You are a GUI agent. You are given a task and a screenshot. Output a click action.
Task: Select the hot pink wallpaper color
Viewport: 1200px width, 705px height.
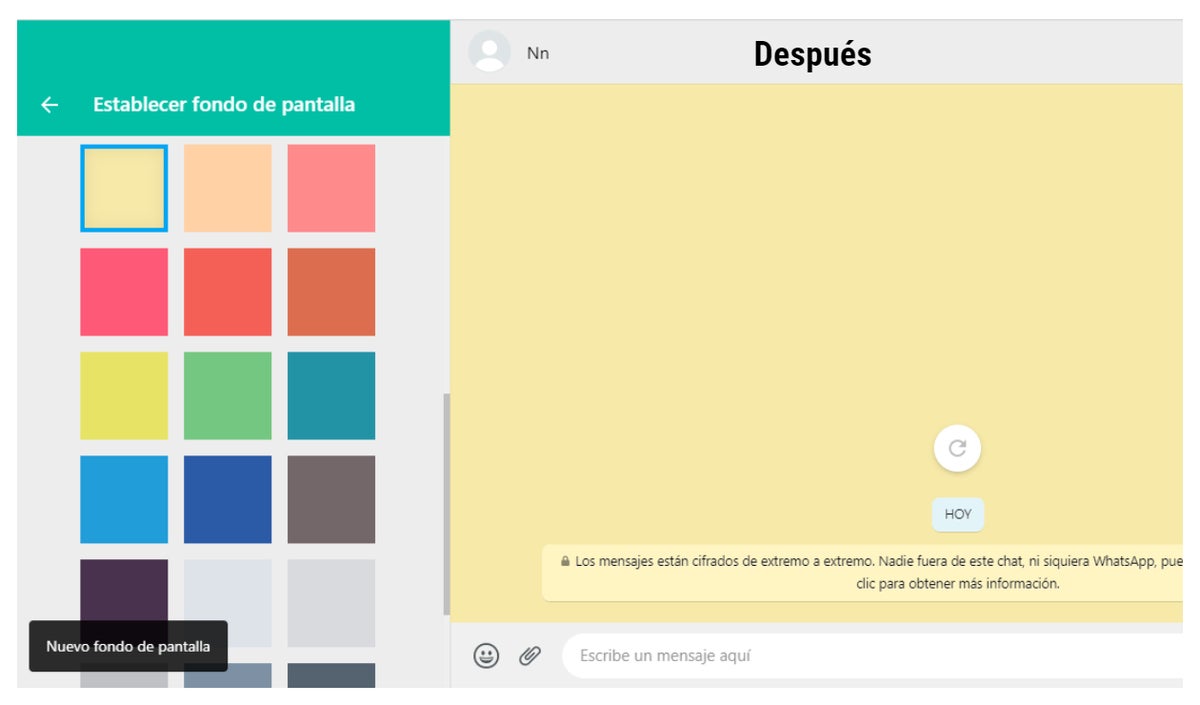(x=124, y=292)
